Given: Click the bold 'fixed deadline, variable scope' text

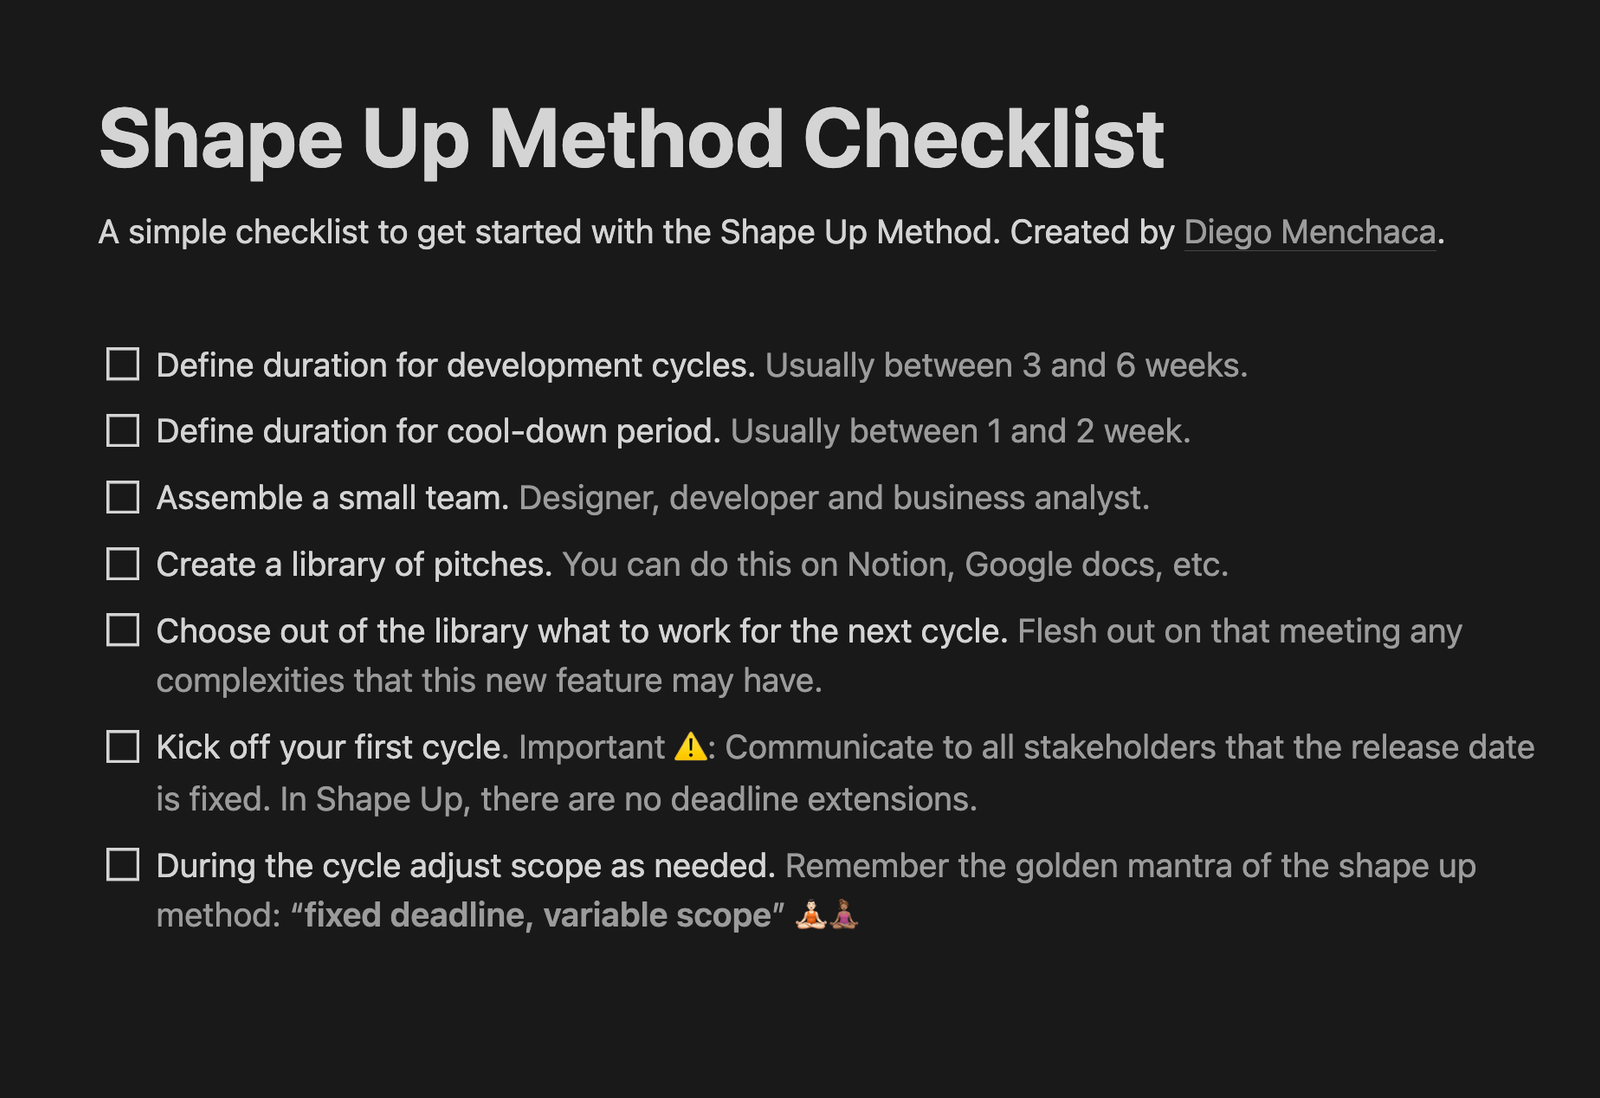Looking at the screenshot, I should (538, 915).
